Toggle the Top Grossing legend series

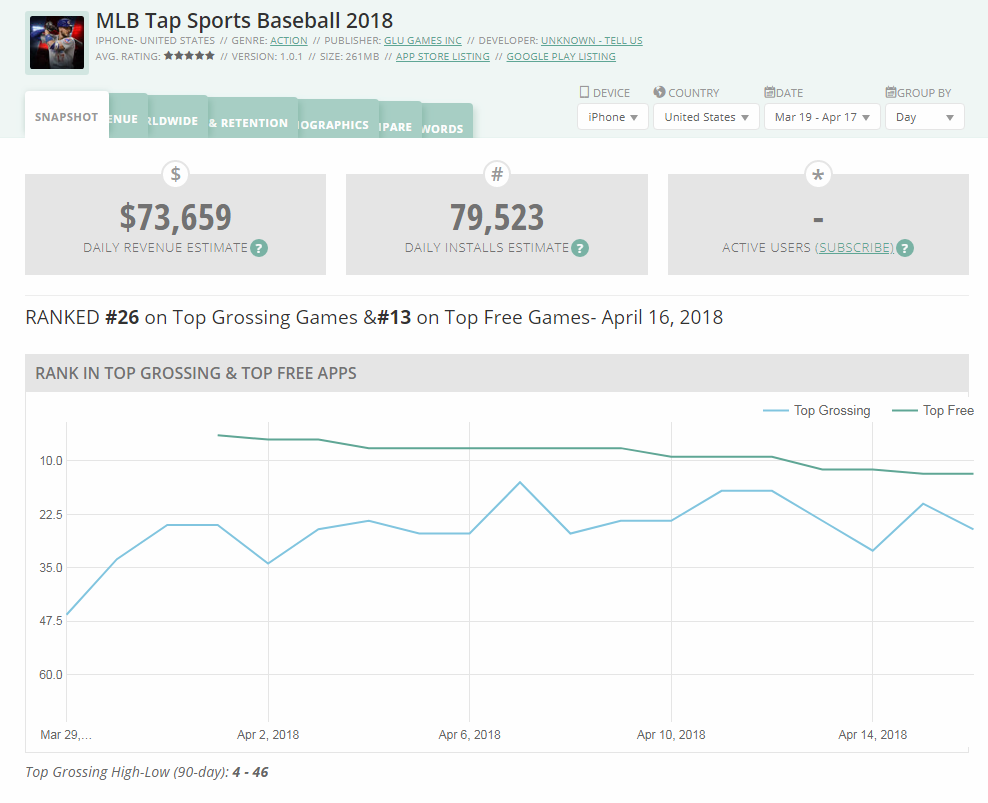[817, 410]
